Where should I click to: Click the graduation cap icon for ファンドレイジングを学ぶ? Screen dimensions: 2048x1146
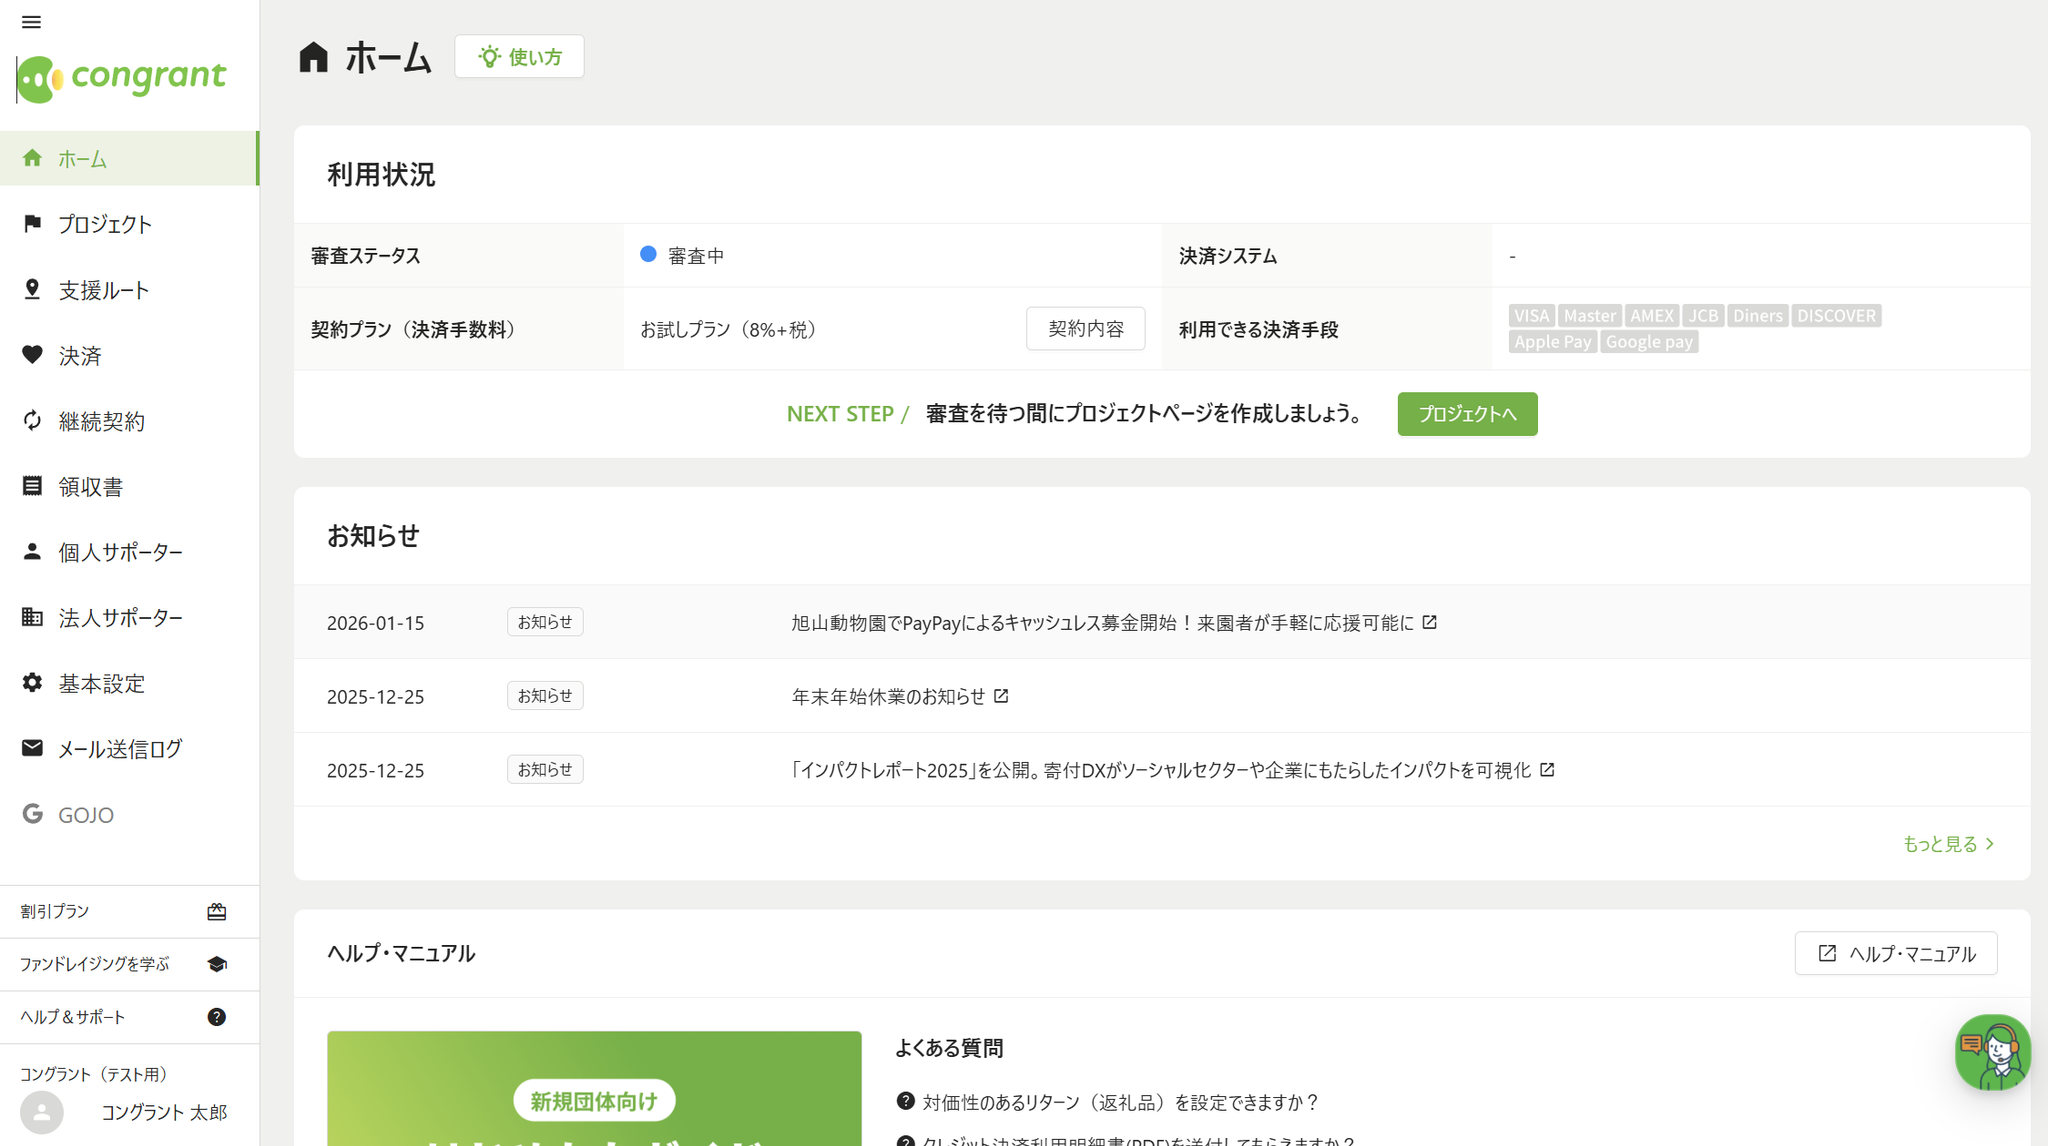pos(217,964)
